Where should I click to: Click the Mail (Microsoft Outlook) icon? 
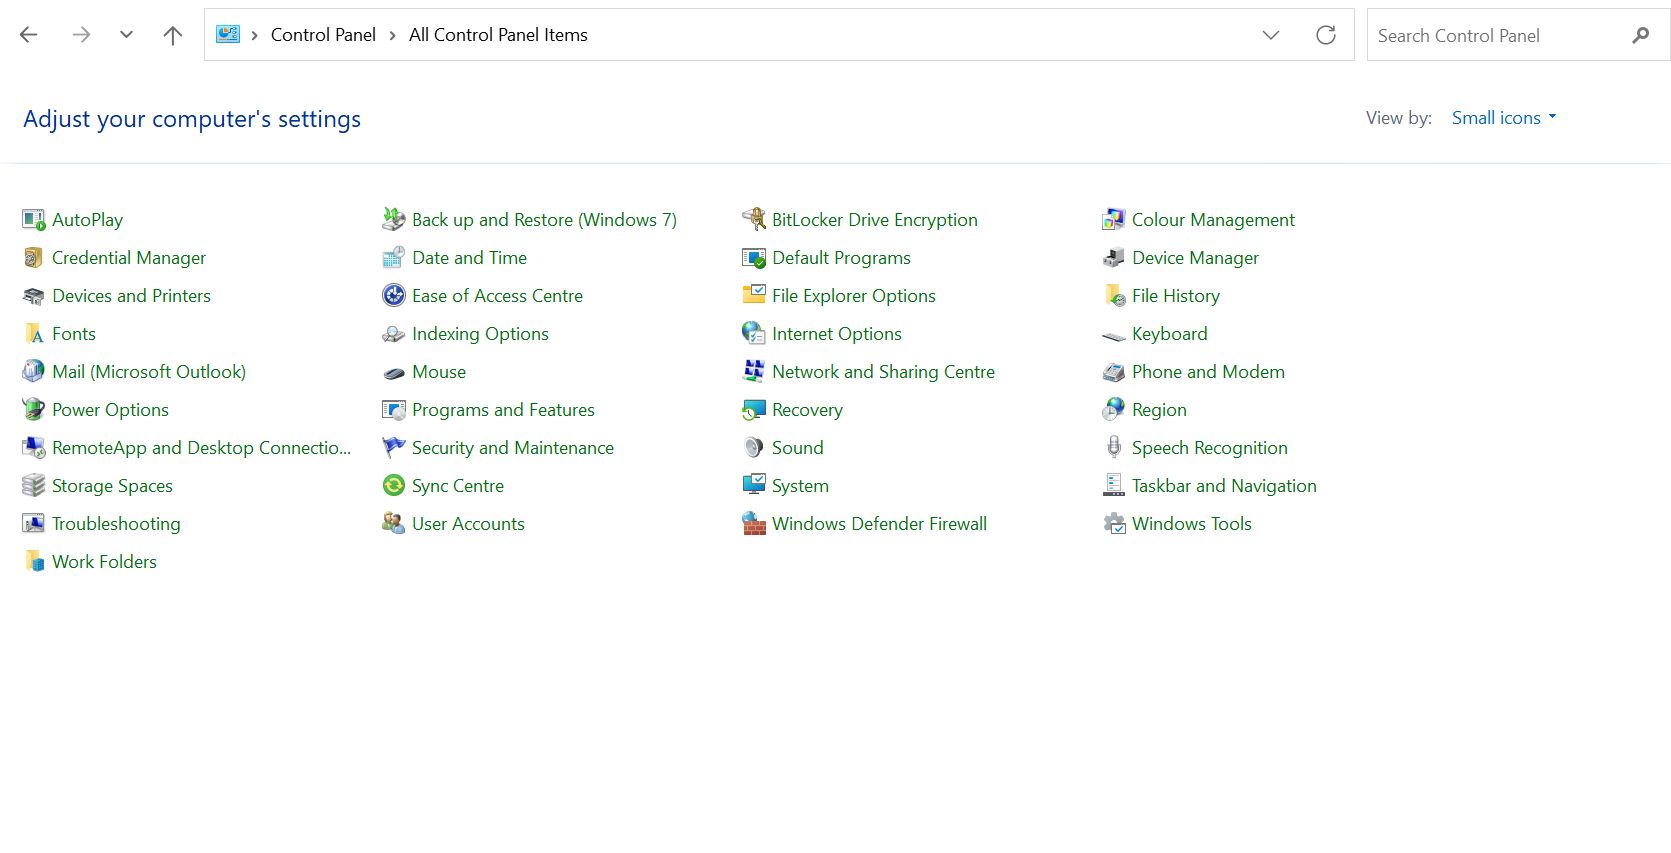coord(34,372)
